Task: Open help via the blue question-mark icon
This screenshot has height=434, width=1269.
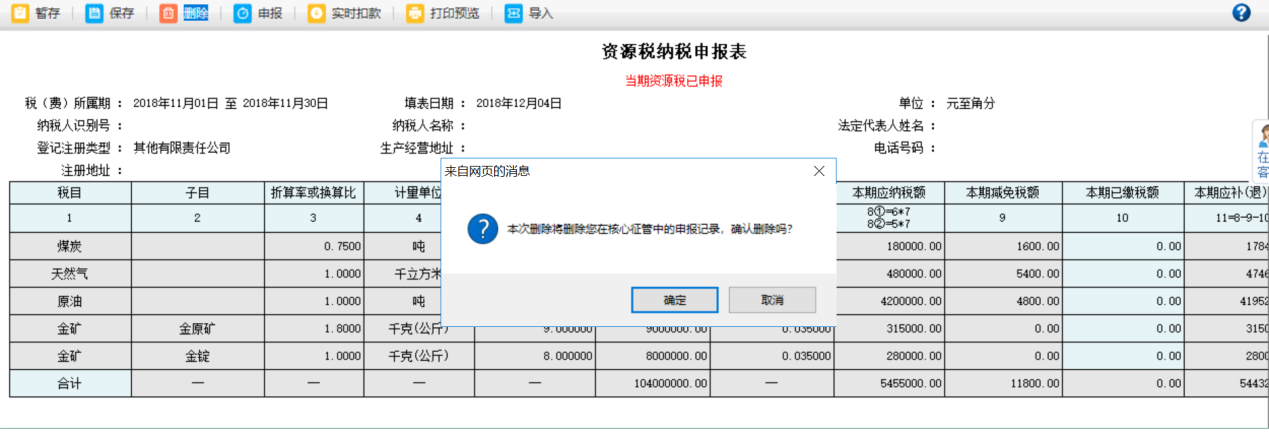Action: [1242, 13]
